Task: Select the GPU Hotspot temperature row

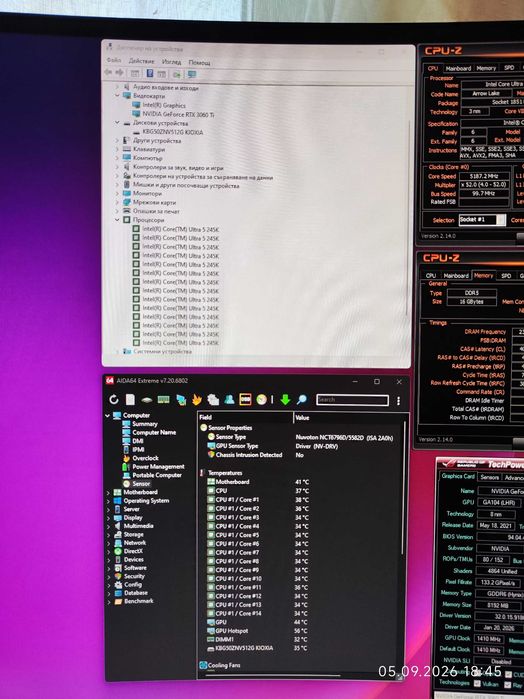Action: 256,631
